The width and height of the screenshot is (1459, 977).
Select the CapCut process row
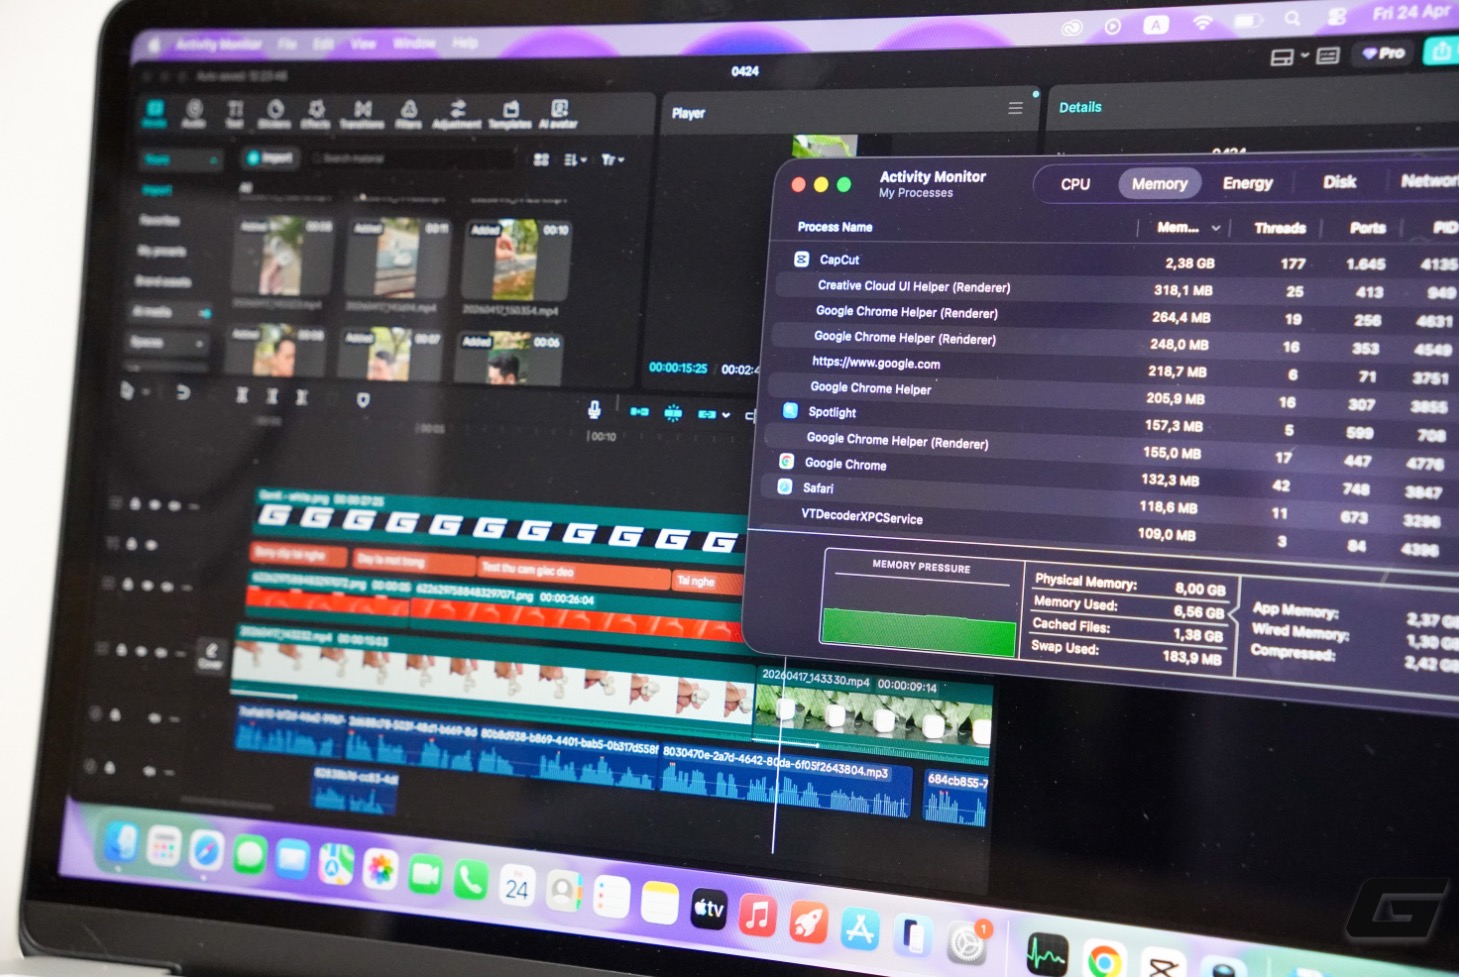(x=1000, y=261)
